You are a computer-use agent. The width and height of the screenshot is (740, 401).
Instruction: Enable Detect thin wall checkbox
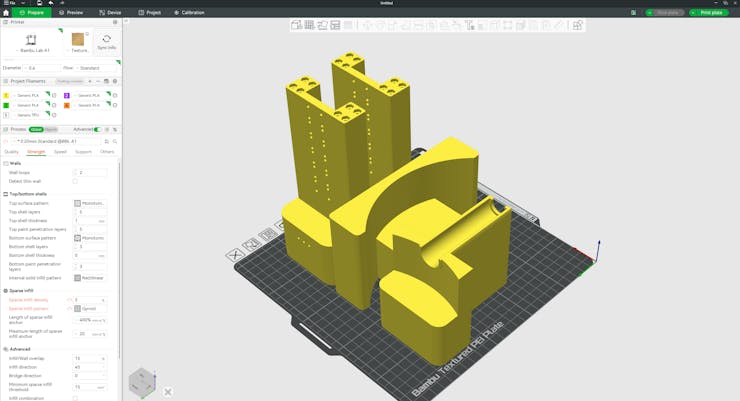(x=75, y=181)
